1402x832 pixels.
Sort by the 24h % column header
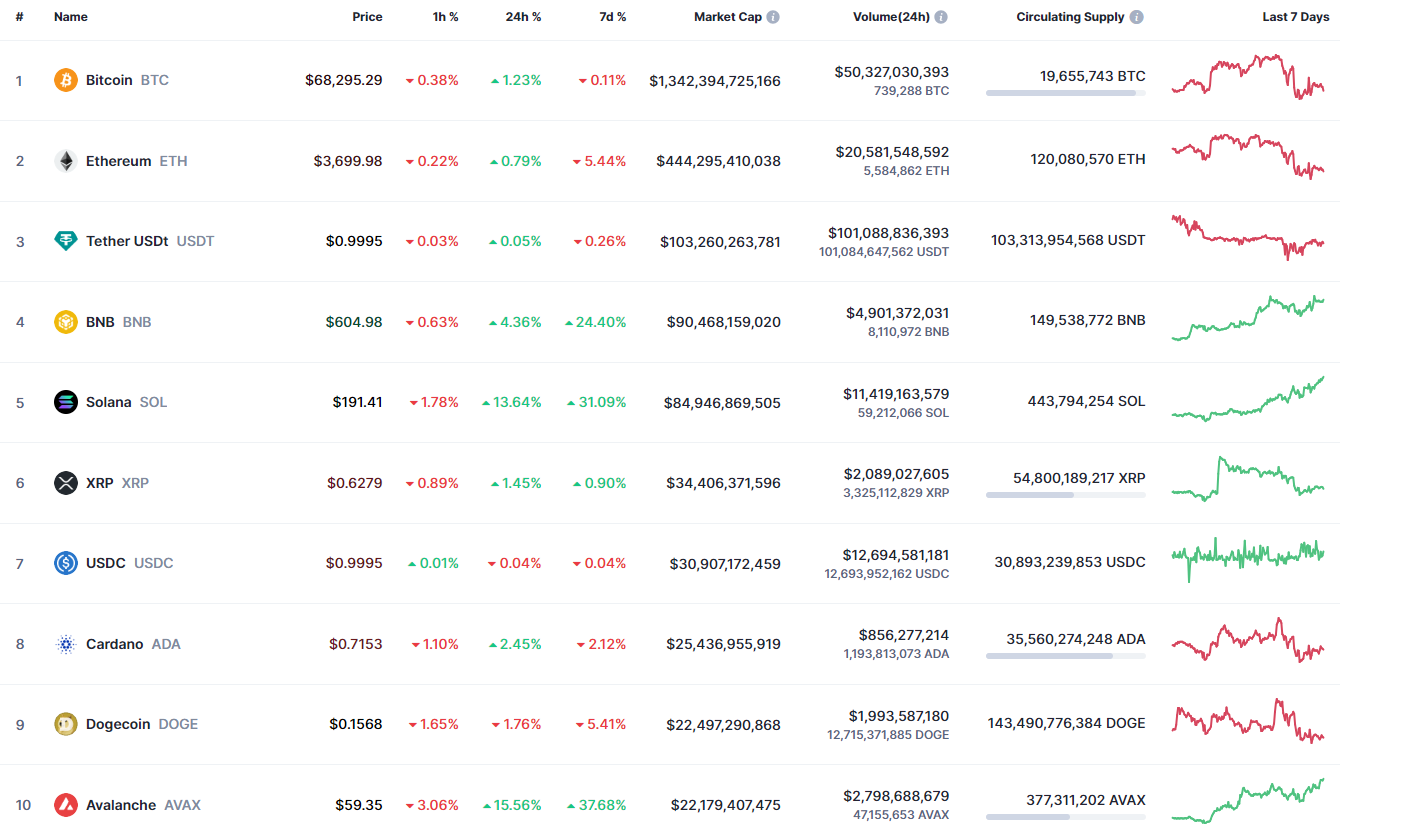[x=523, y=17]
